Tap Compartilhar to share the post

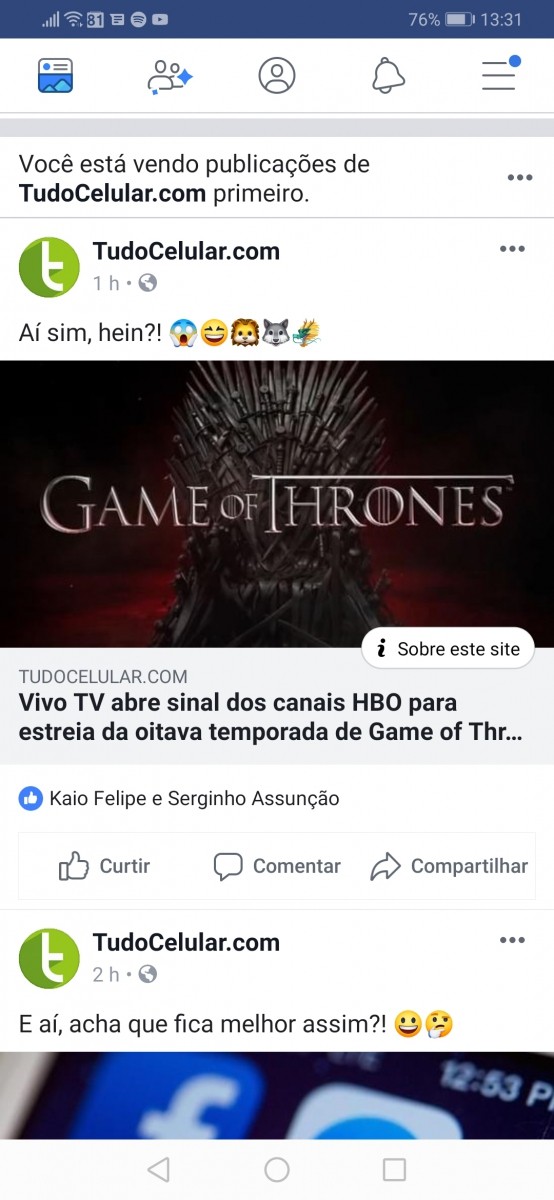coord(449,866)
